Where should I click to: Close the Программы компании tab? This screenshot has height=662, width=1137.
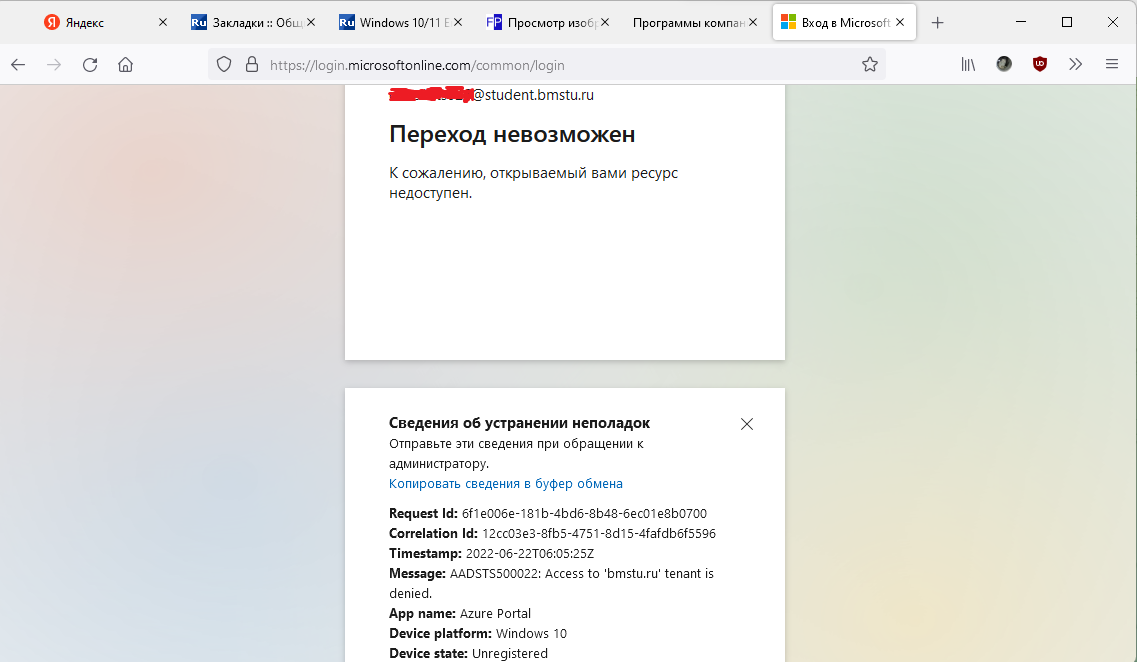[x=753, y=22]
